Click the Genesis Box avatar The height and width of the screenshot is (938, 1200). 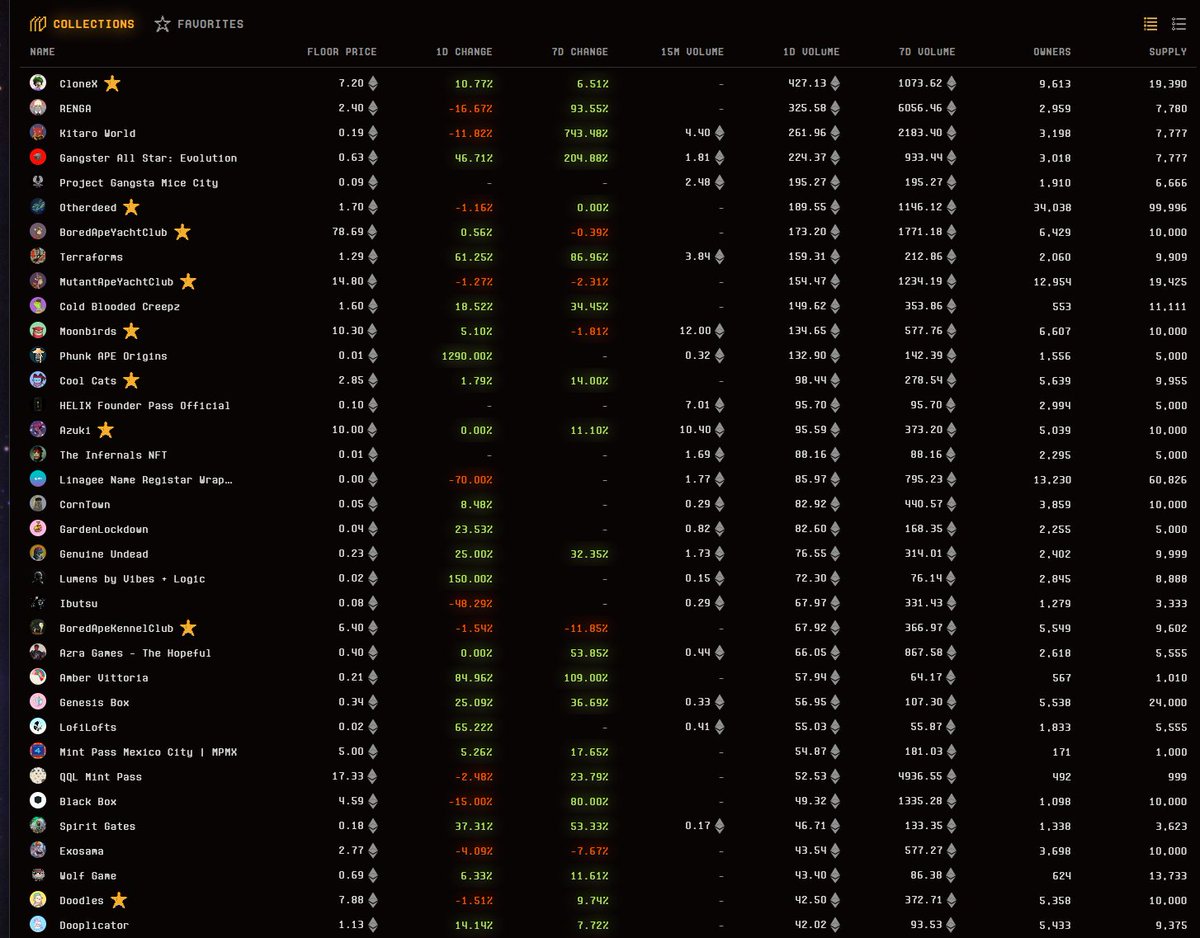coord(38,702)
